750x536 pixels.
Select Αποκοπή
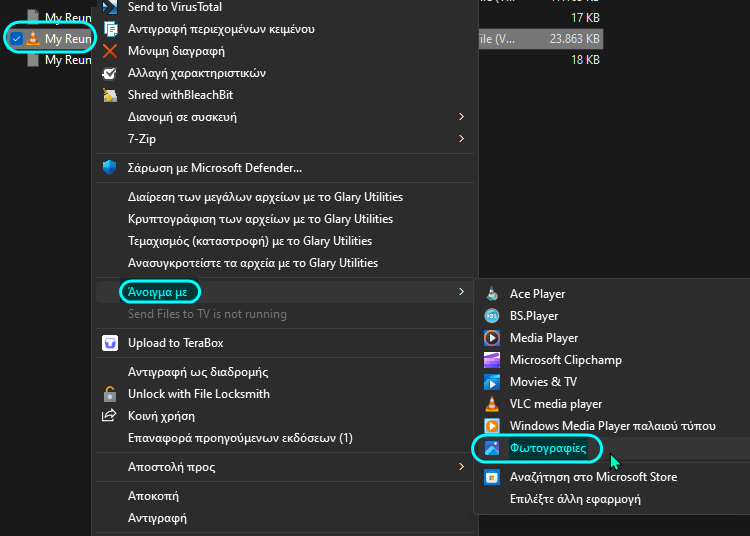click(285, 496)
